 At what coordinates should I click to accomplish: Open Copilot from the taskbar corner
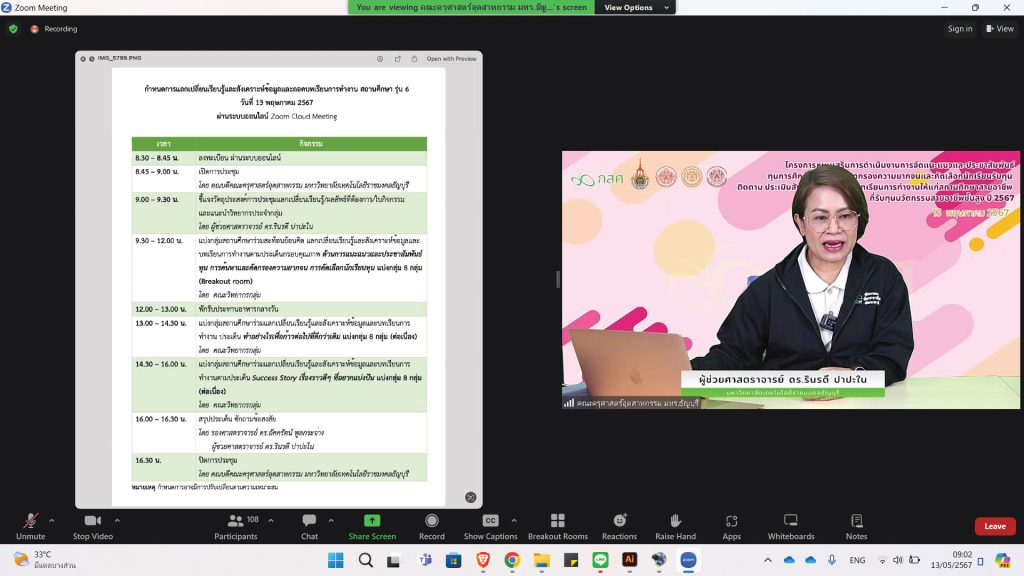coord(1002,560)
